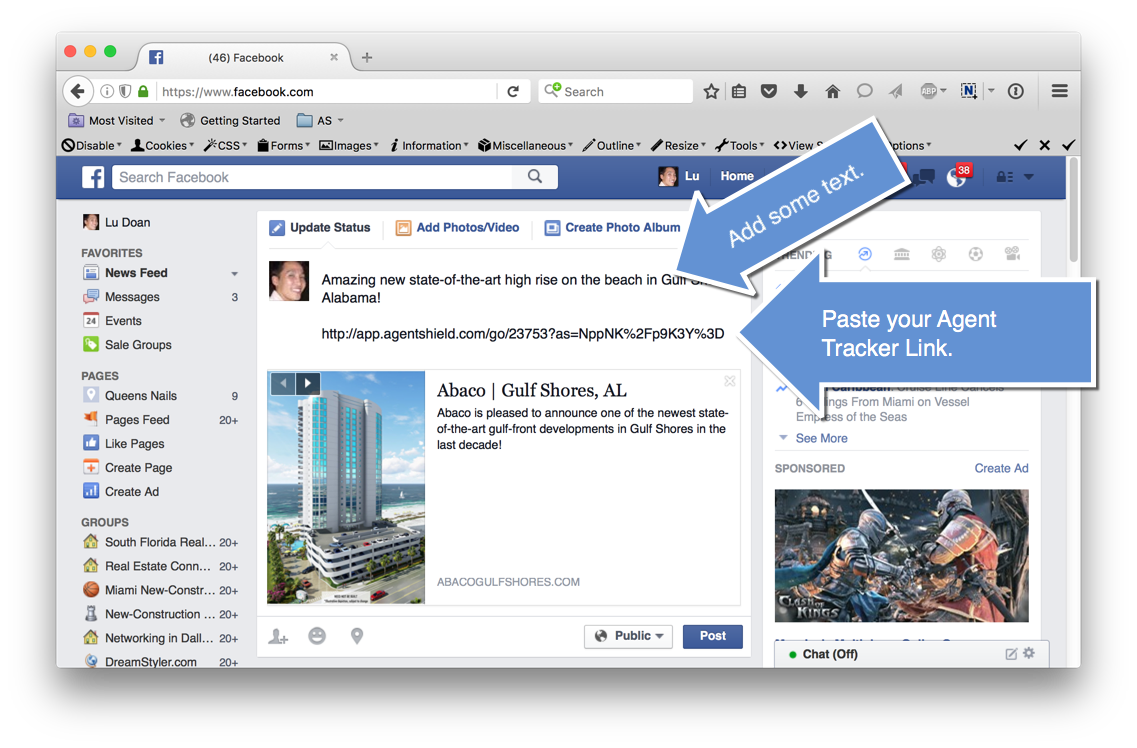This screenshot has width=1137, height=748.
Task: Click the Search Facebook input field
Action: [x=313, y=177]
